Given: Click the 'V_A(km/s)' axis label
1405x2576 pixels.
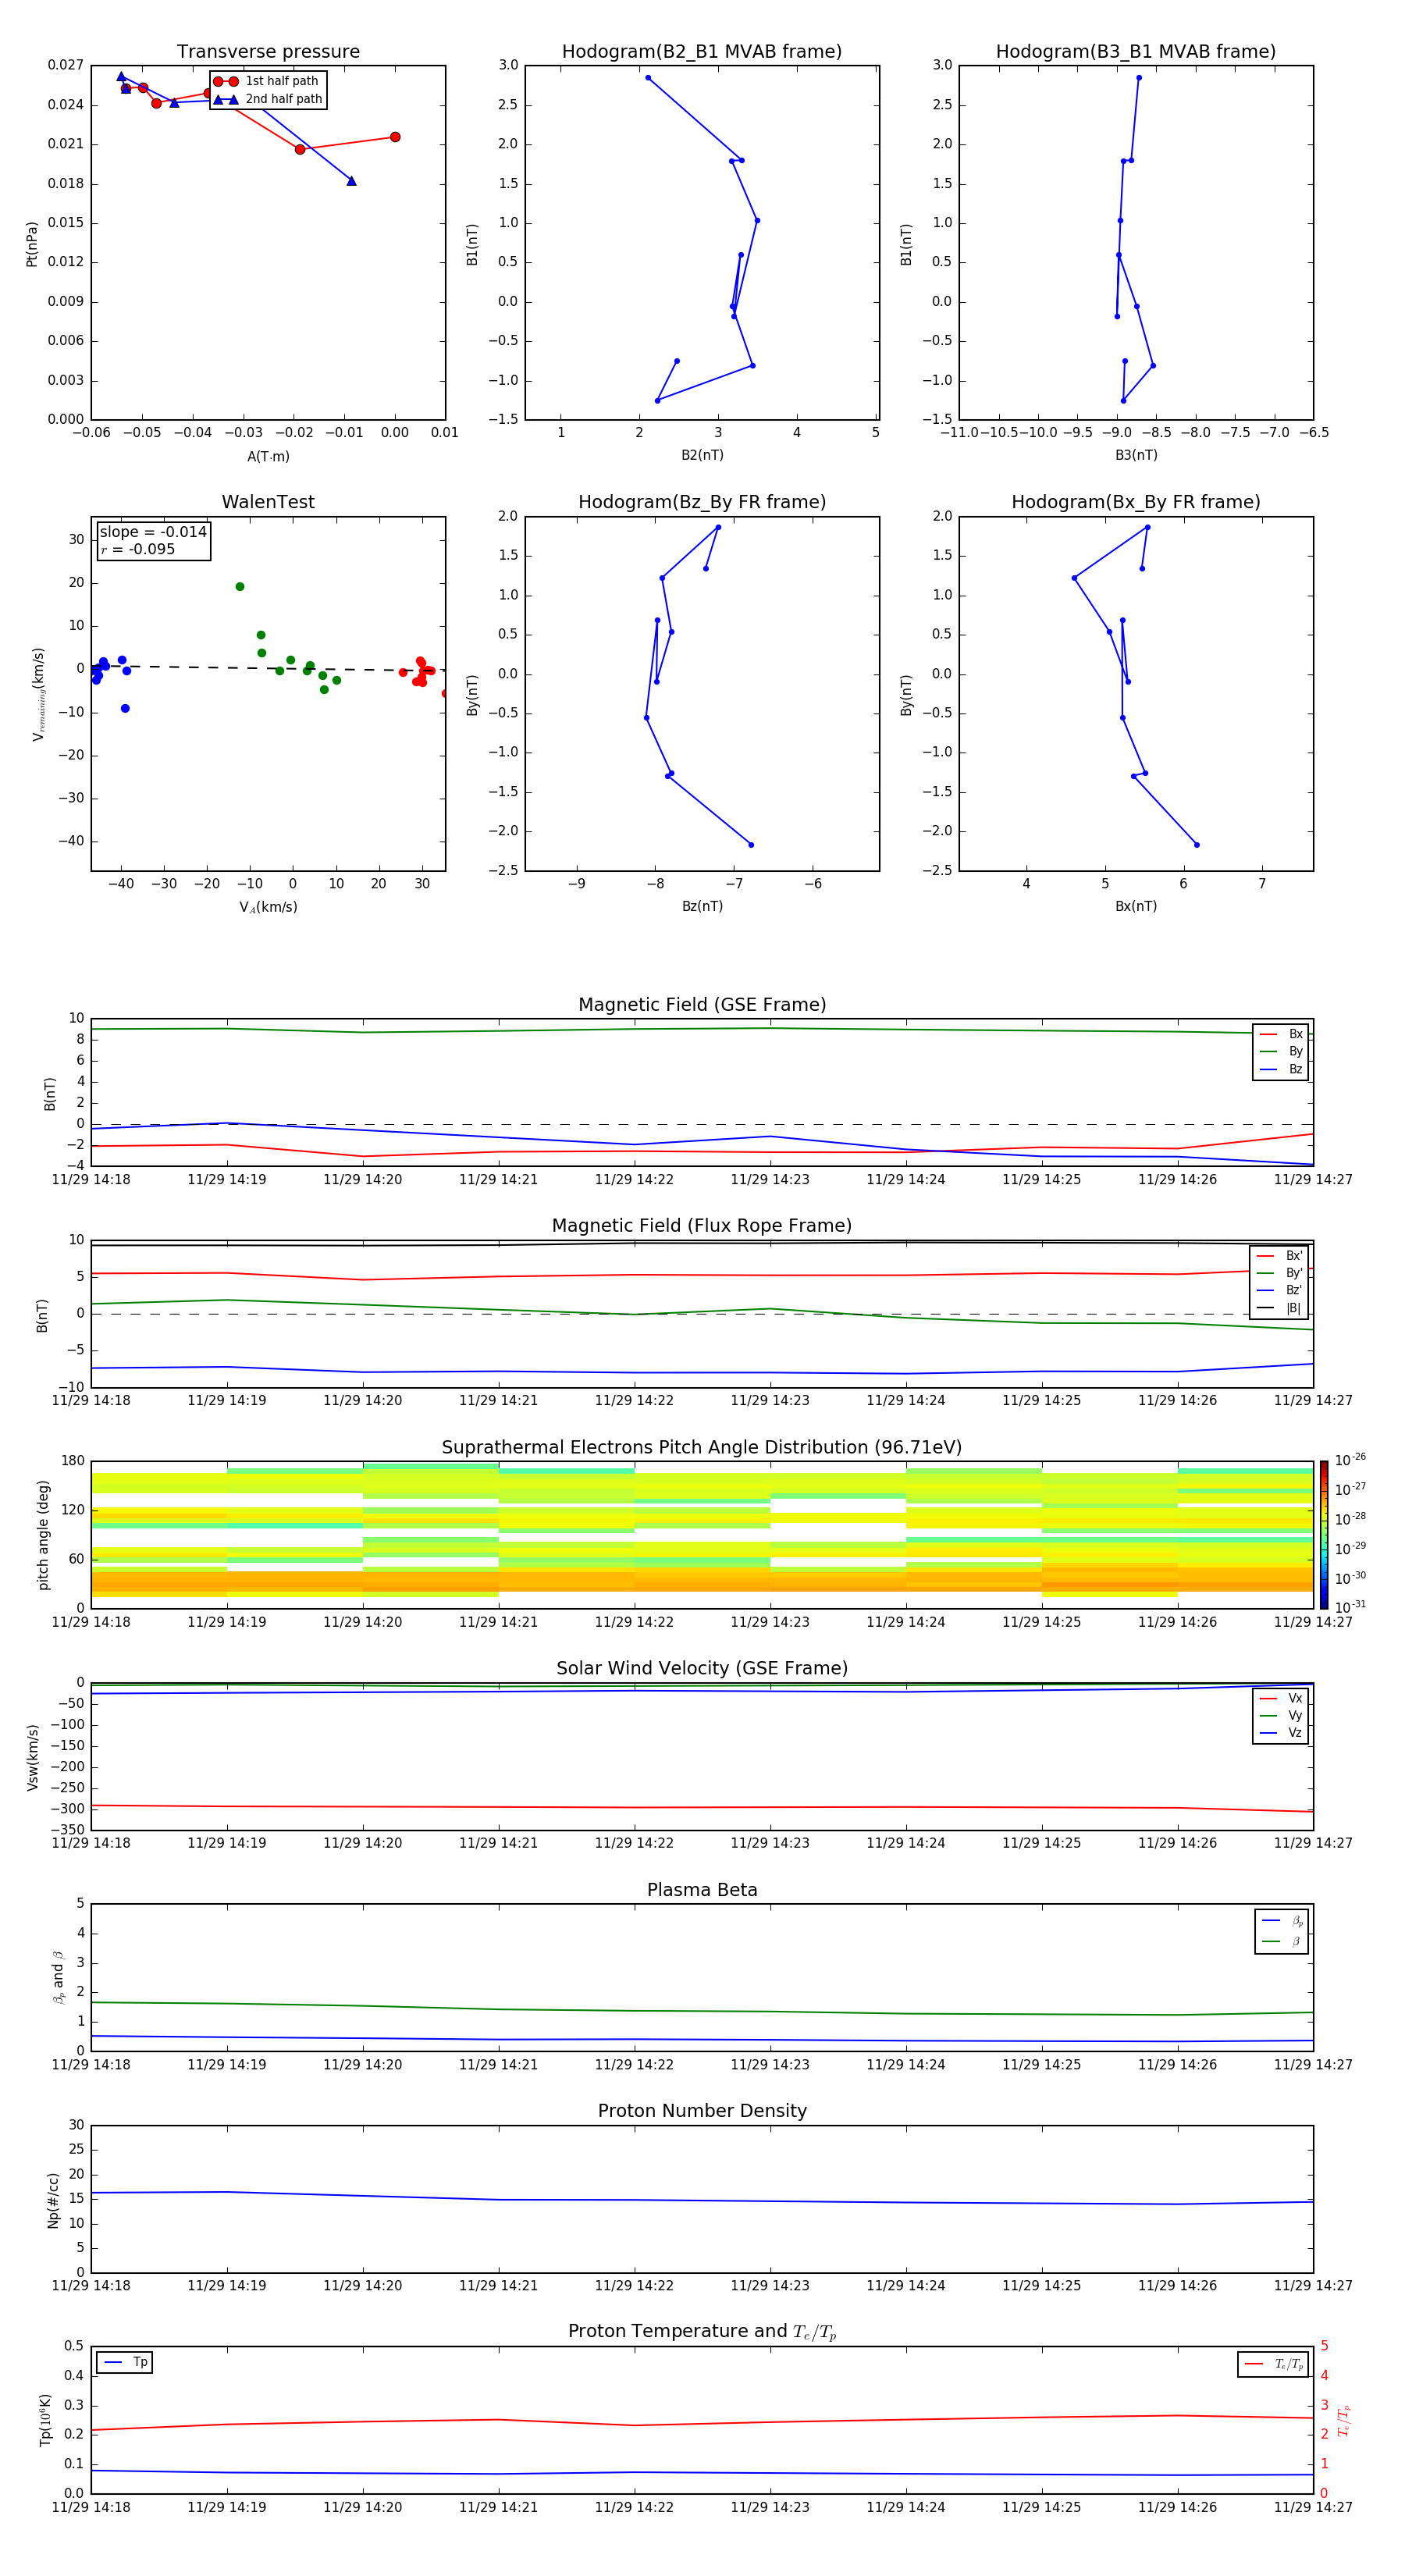Looking at the screenshot, I should (268, 907).
